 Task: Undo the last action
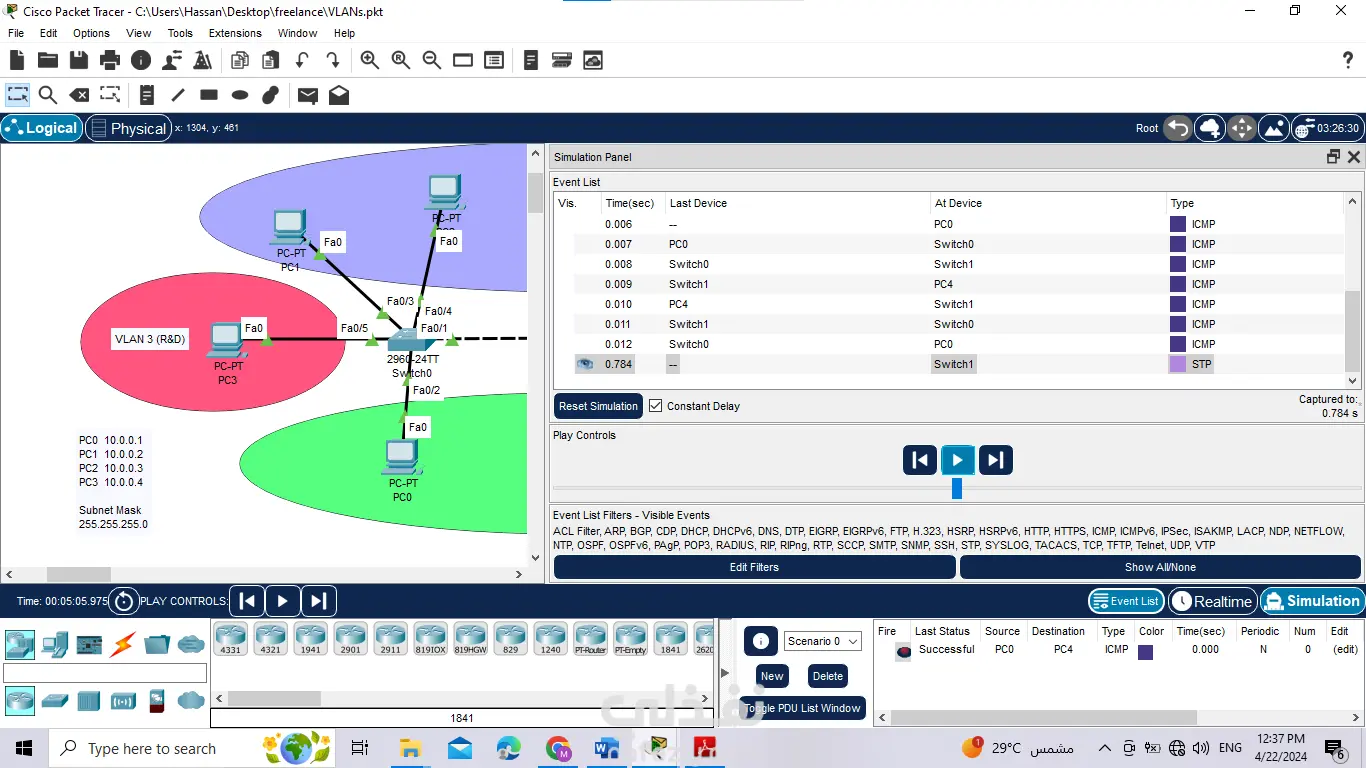pos(302,61)
